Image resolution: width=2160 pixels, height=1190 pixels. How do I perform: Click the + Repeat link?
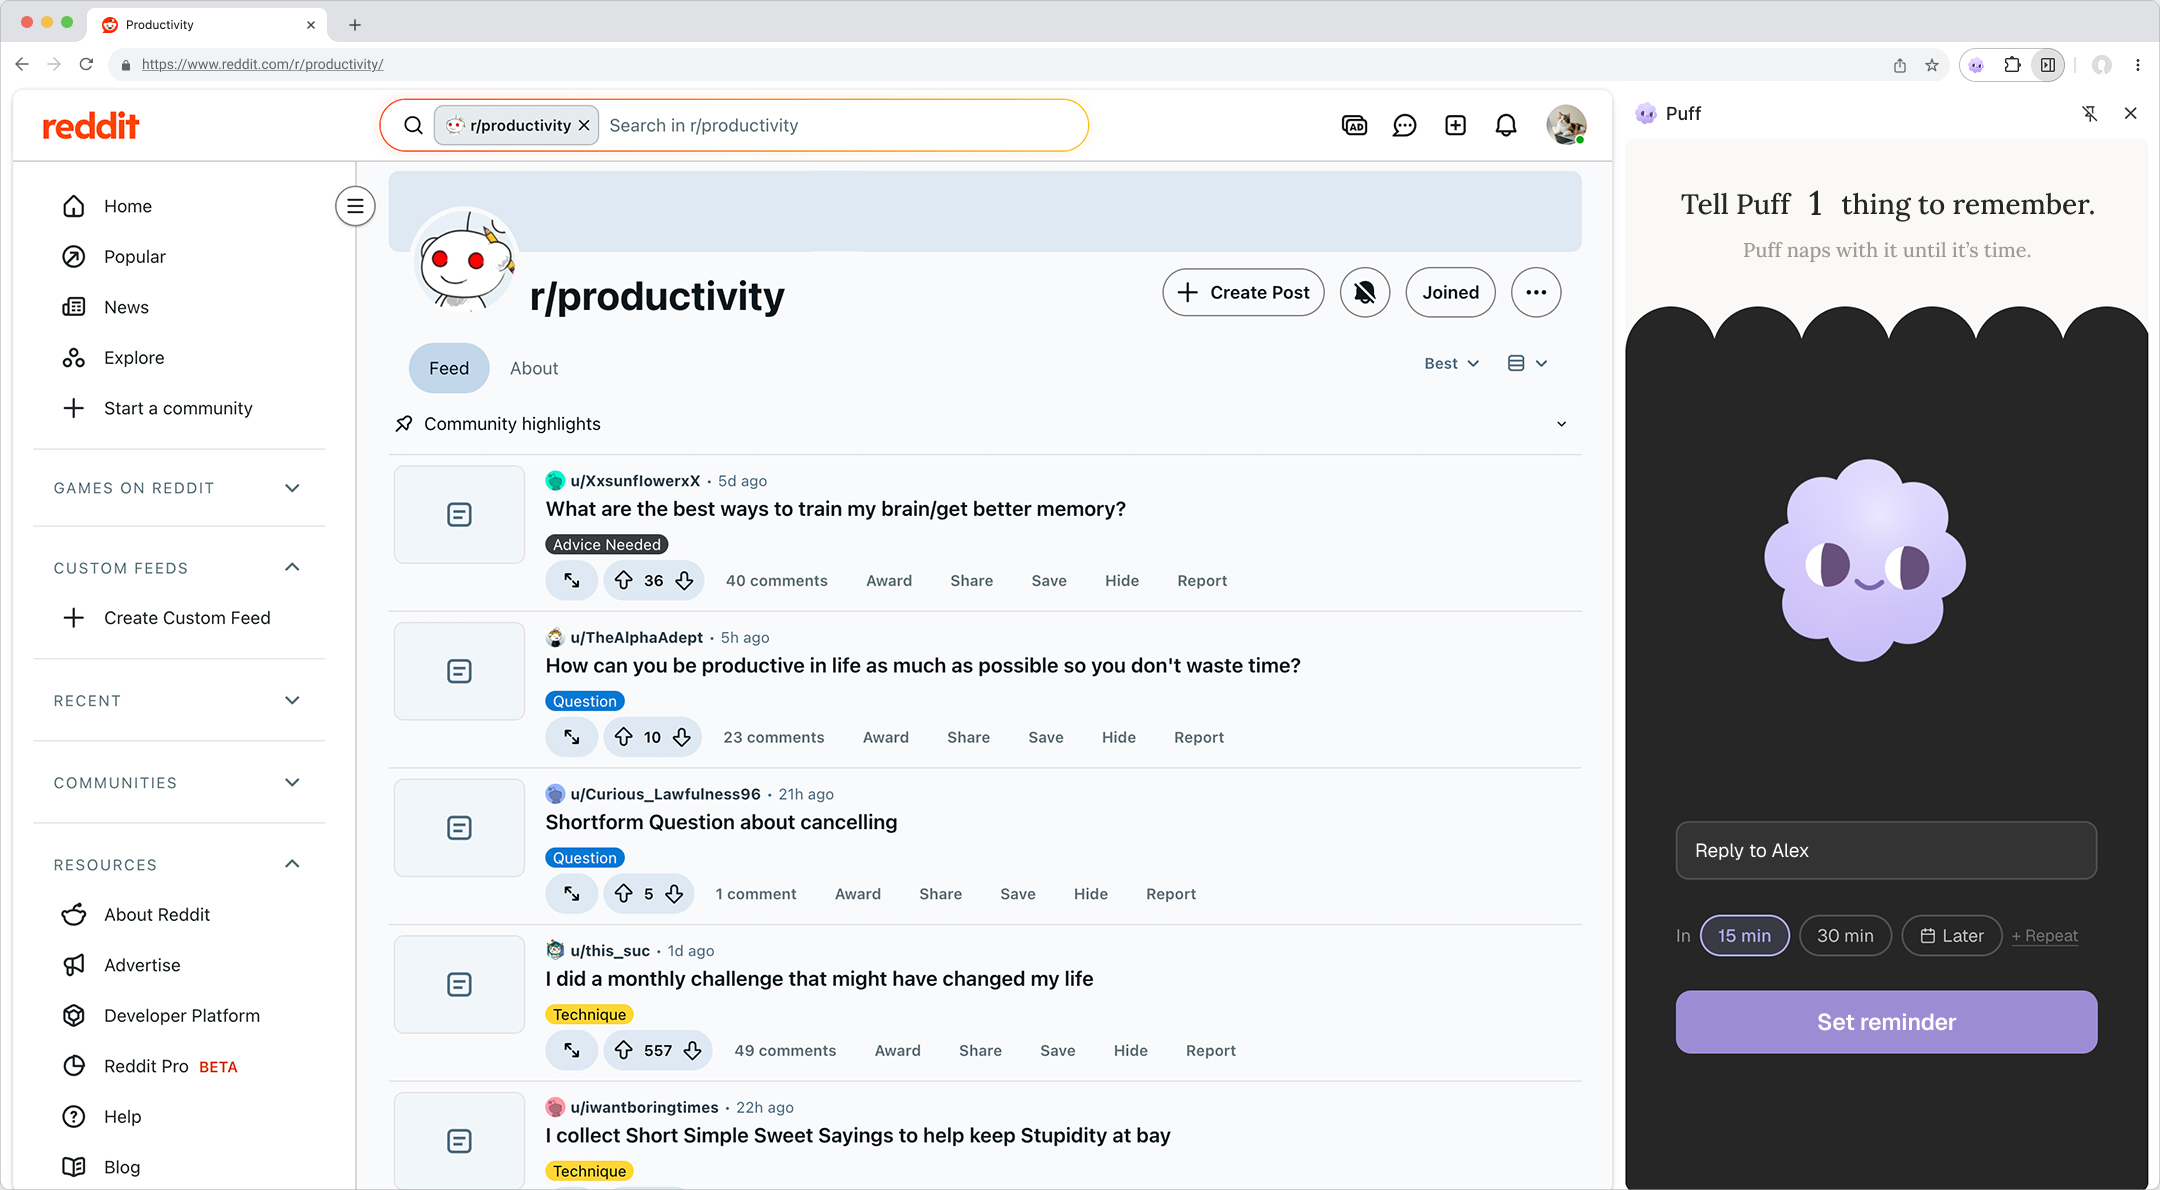pos(2045,936)
